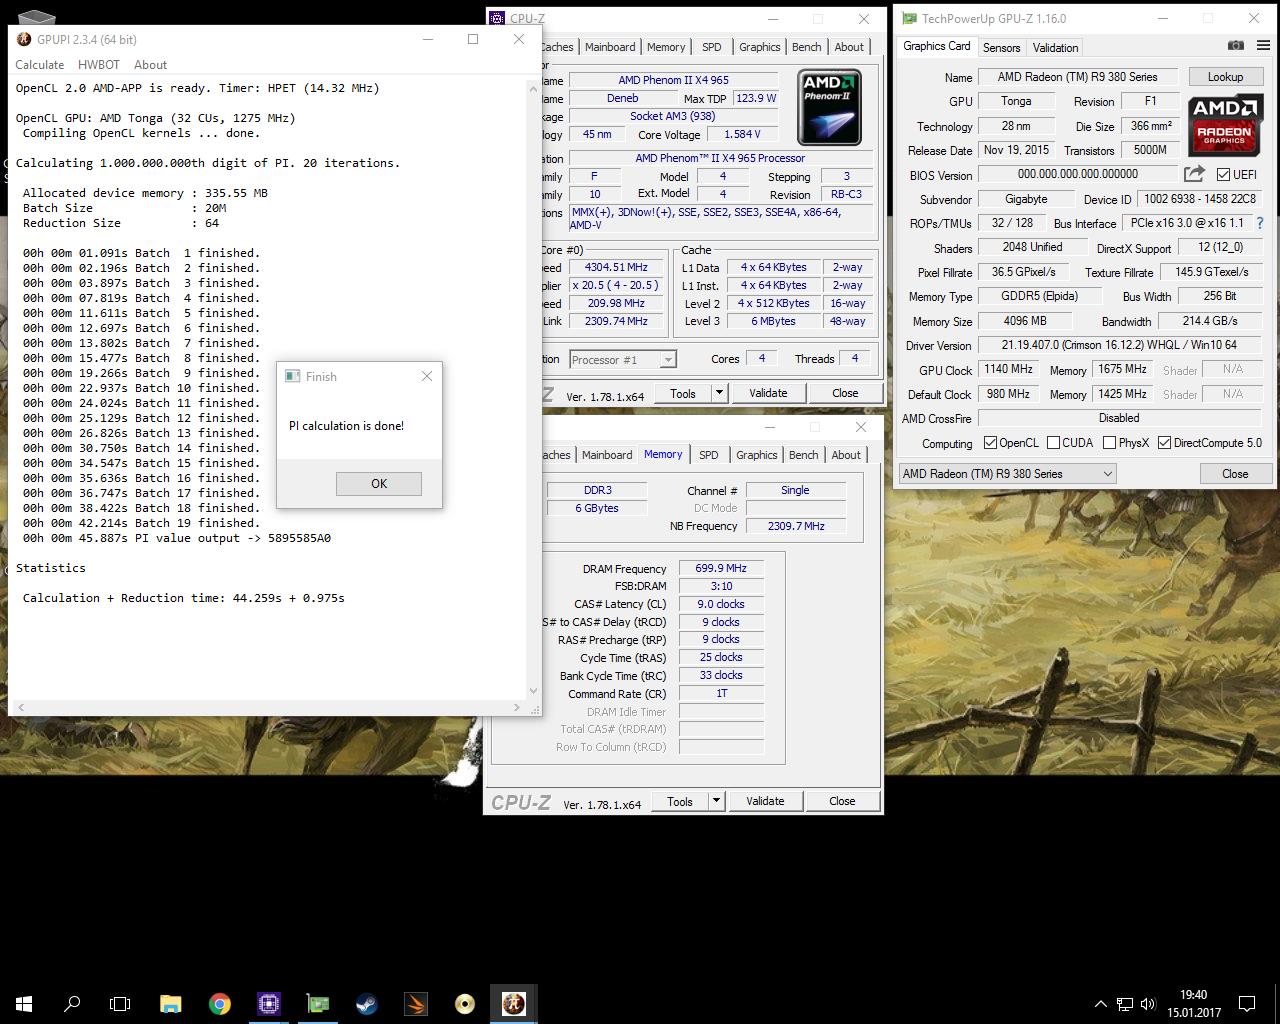This screenshot has width=1280, height=1024.
Task: Click the GPUPI title bar icon
Action: pos(24,39)
